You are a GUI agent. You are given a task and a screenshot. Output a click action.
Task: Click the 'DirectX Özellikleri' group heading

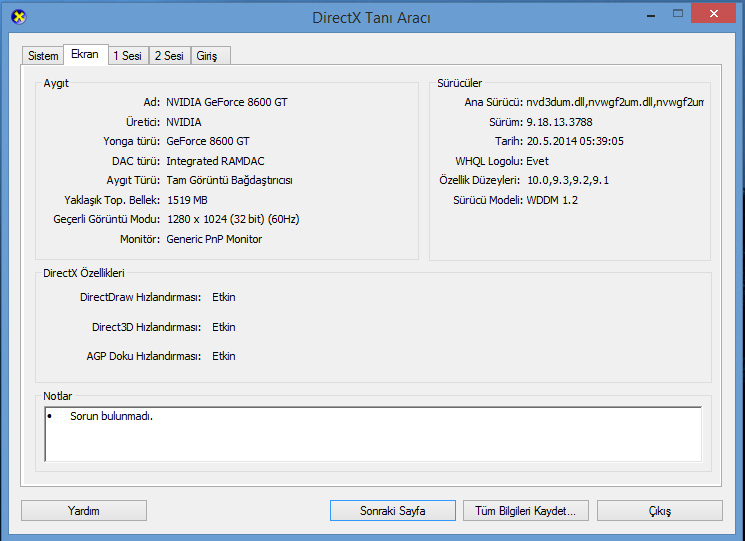84,273
